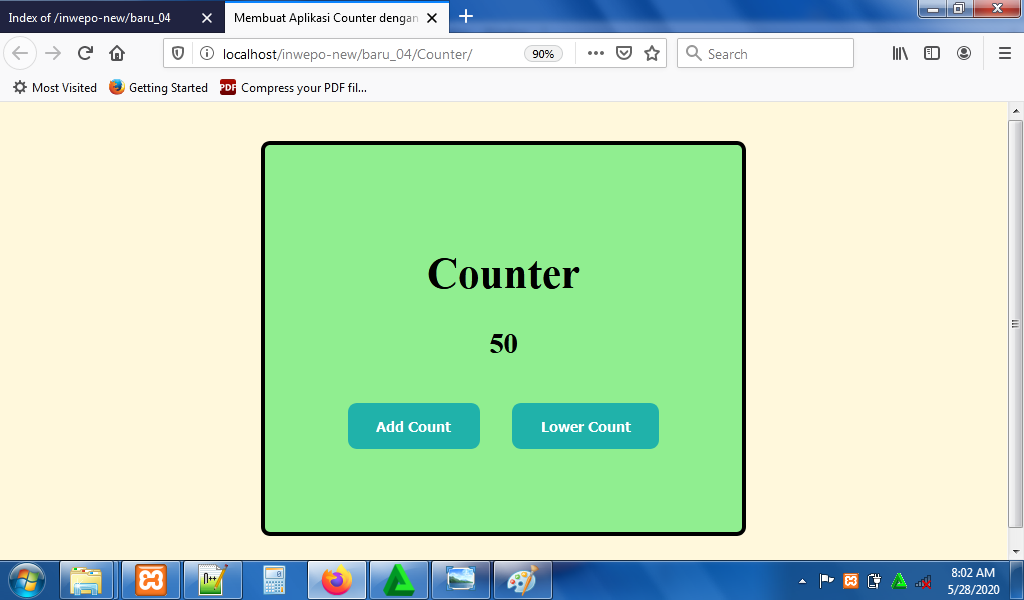The image size is (1024, 600).
Task: Open the Windows Start menu
Action: click(27, 580)
